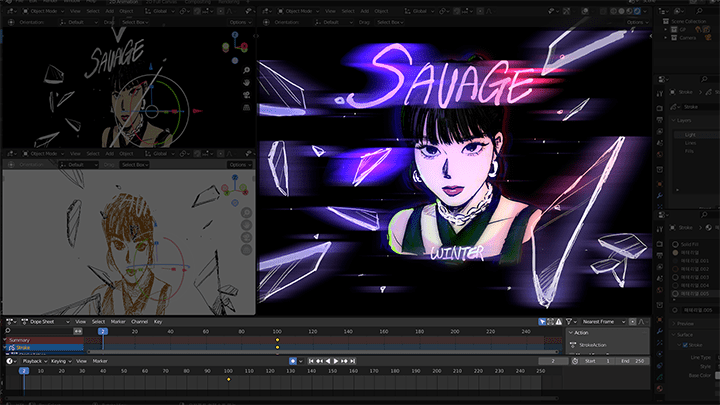Toggle snapping magnet in main viewport header
The height and width of the screenshot is (405, 720).
[457, 11]
